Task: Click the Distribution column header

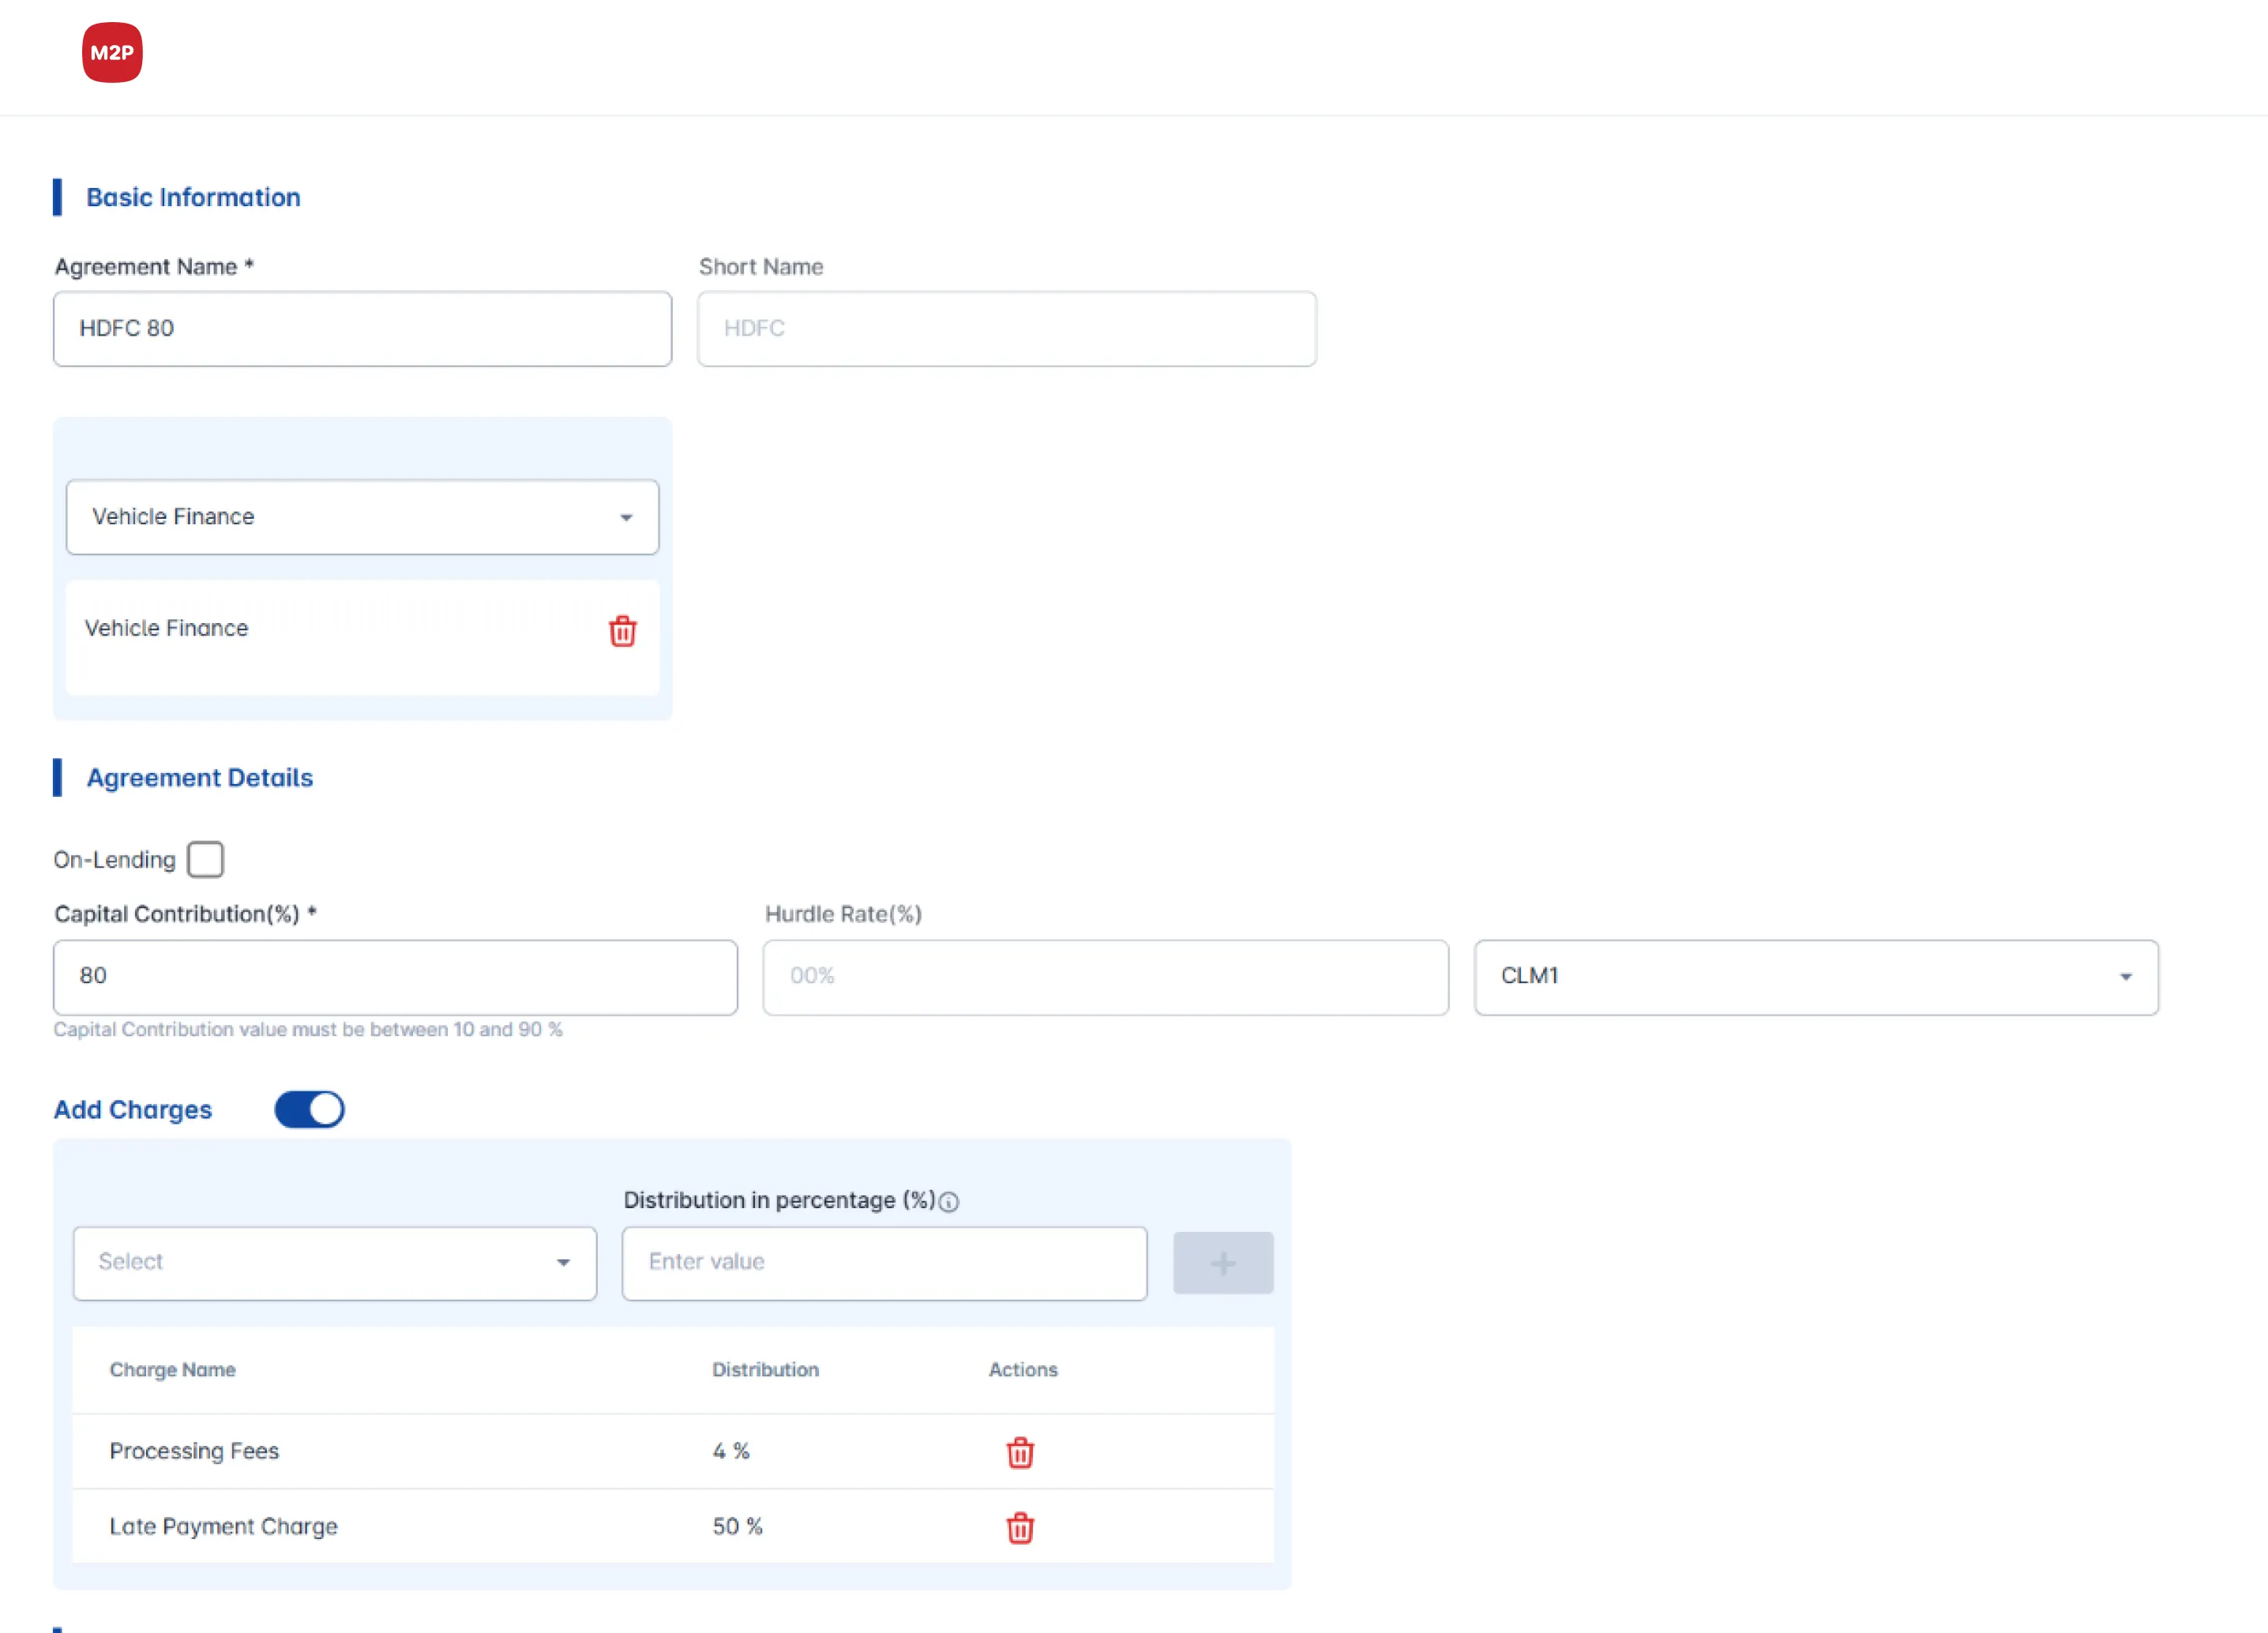Action: pos(765,1369)
